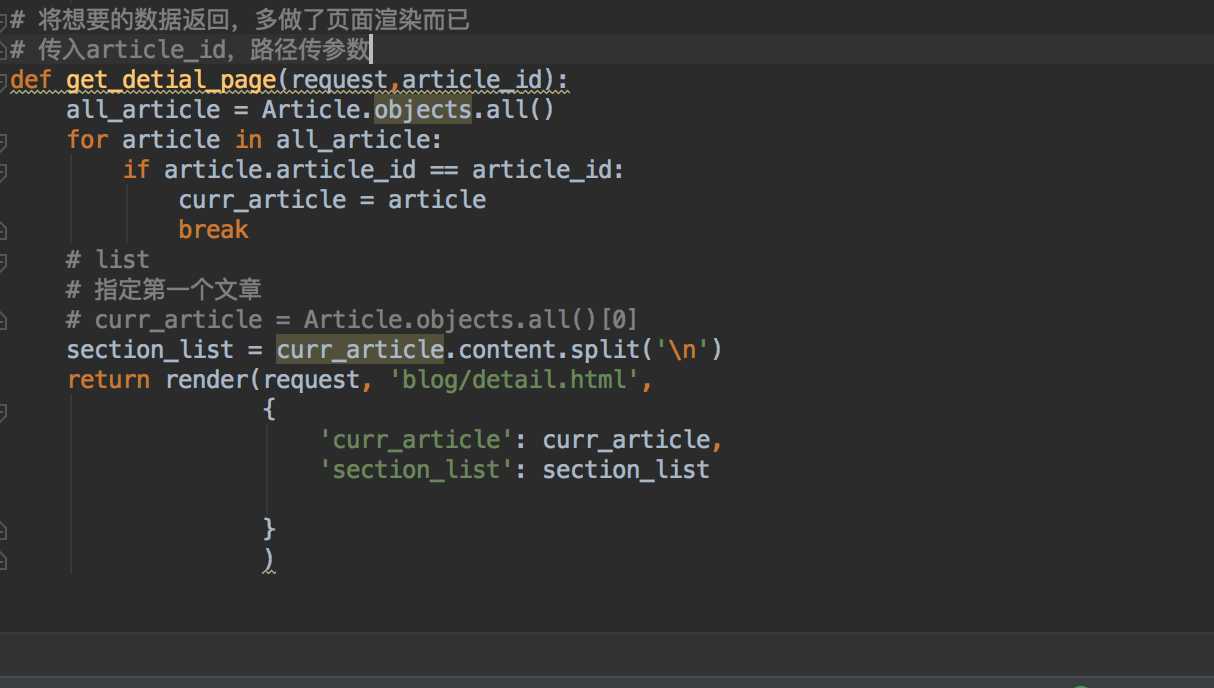
Task: Click the 'if' keyword
Action: pyautogui.click(x=136, y=169)
